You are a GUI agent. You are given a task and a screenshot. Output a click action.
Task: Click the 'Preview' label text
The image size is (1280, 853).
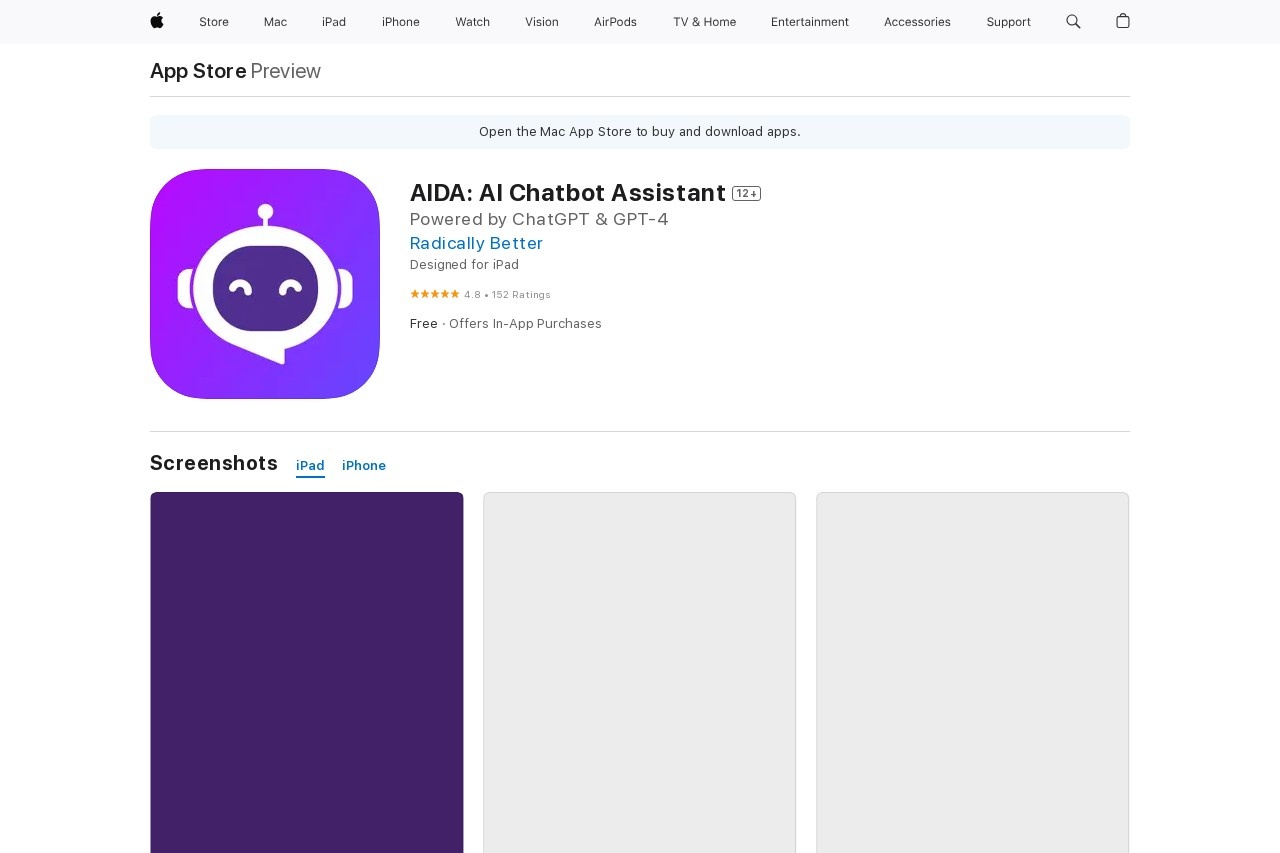(285, 71)
